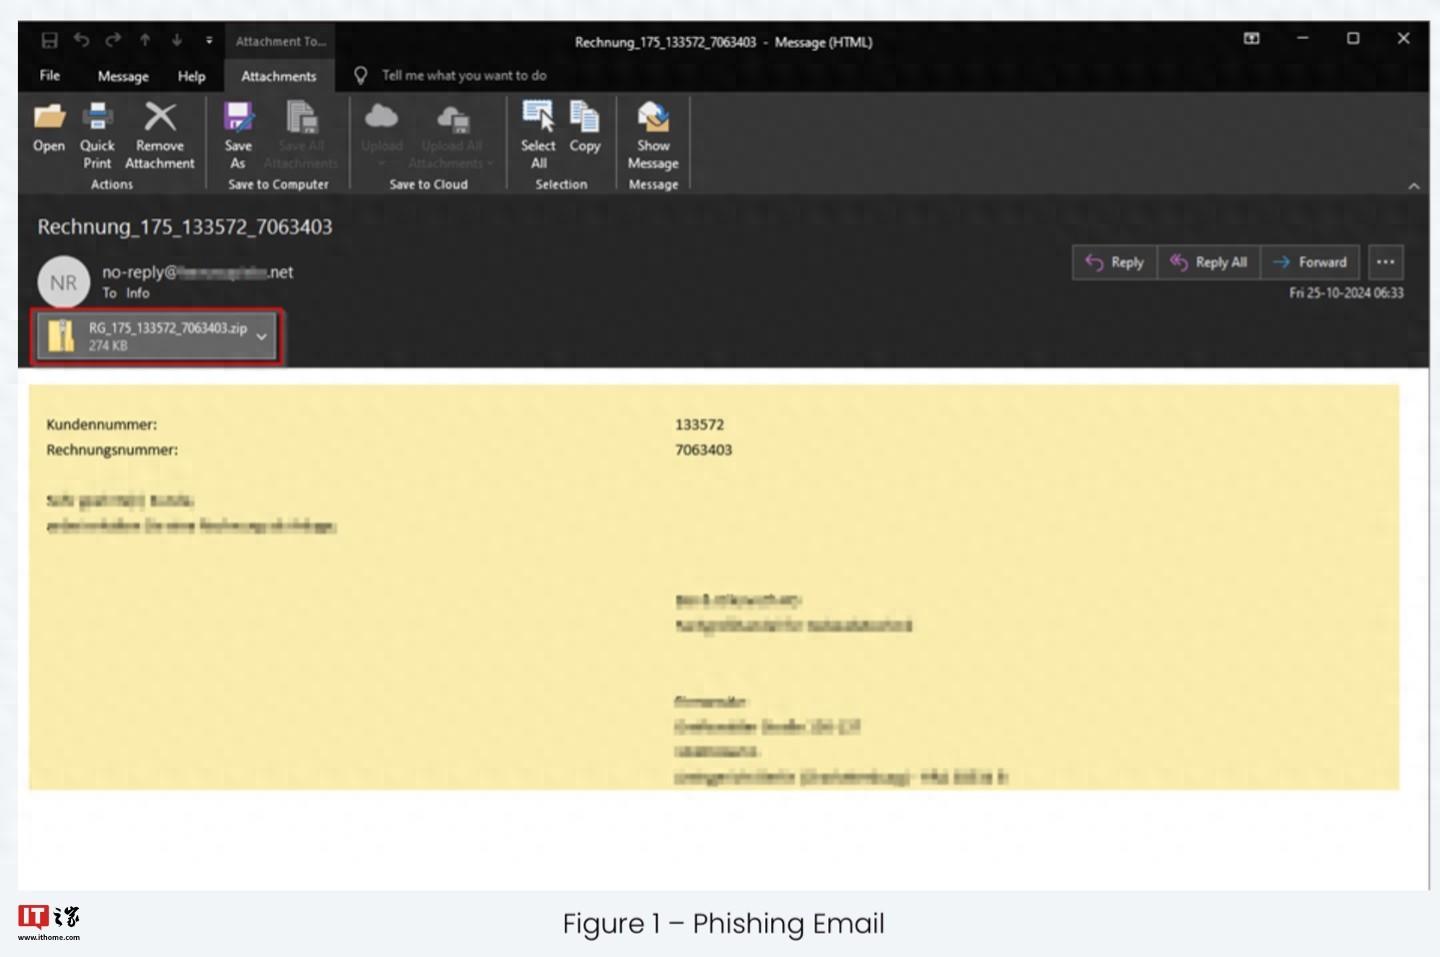Viewport: 1440px width, 957px height.
Task: Open more actions via the ellipsis button
Action: (1385, 262)
